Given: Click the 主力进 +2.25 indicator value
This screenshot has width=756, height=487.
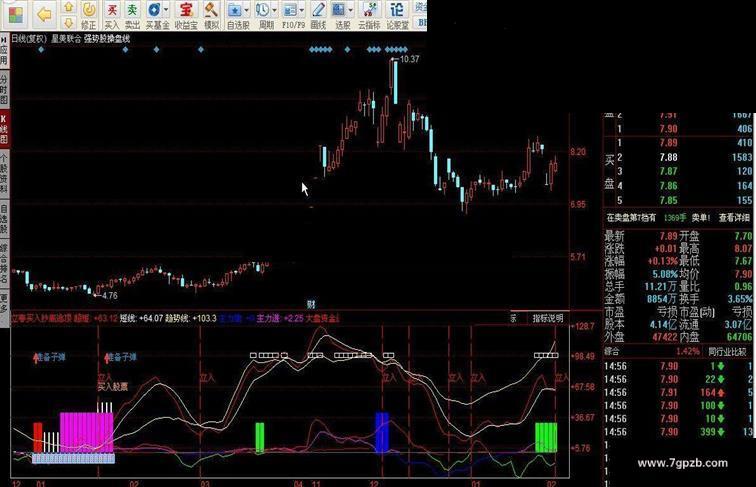Looking at the screenshot, I should tap(280, 318).
